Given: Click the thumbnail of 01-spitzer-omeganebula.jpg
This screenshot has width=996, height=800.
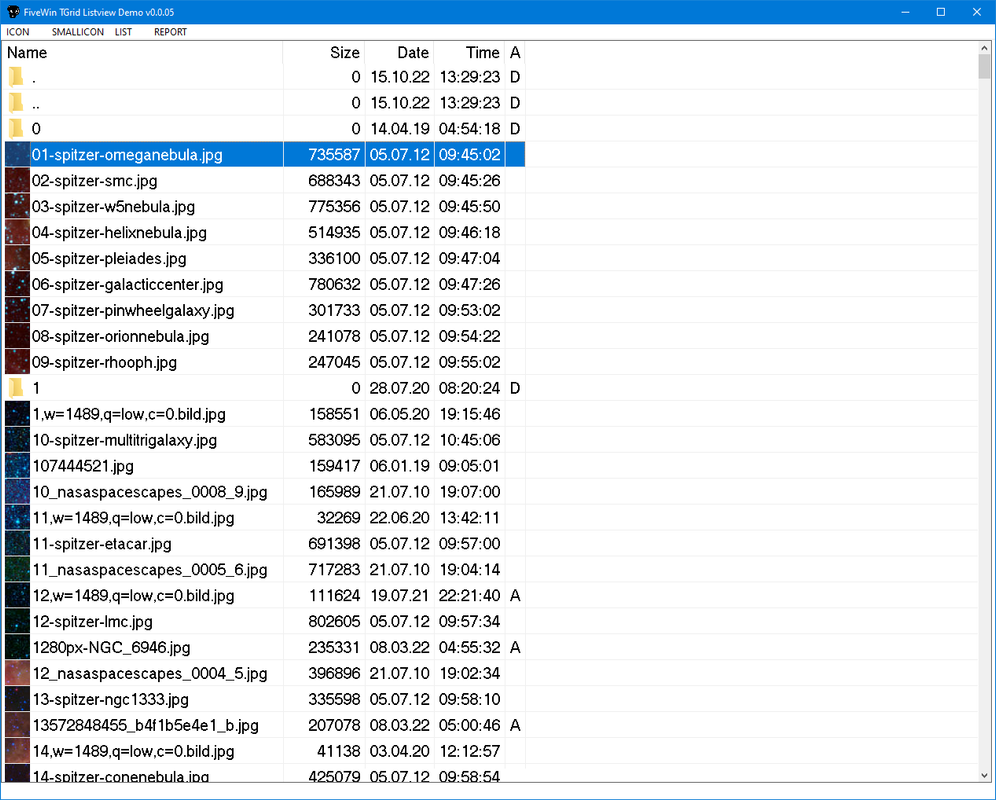Looking at the screenshot, I should (17, 155).
